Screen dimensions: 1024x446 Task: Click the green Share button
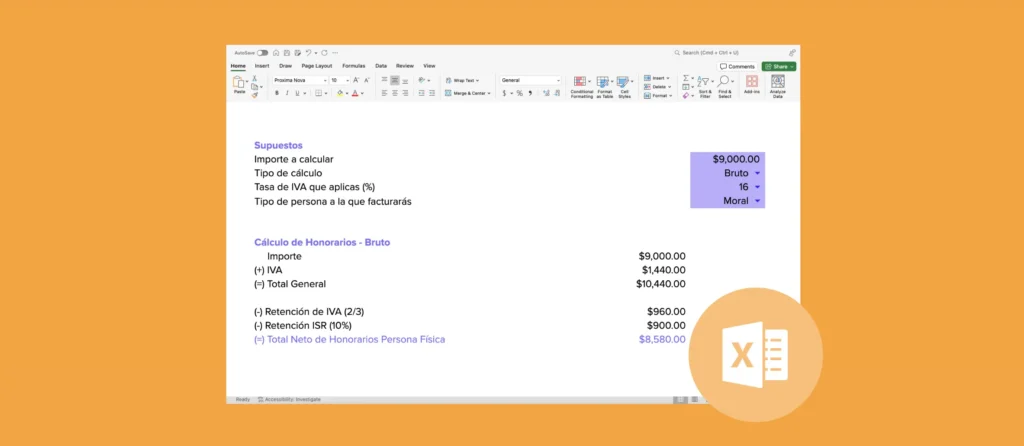779,66
